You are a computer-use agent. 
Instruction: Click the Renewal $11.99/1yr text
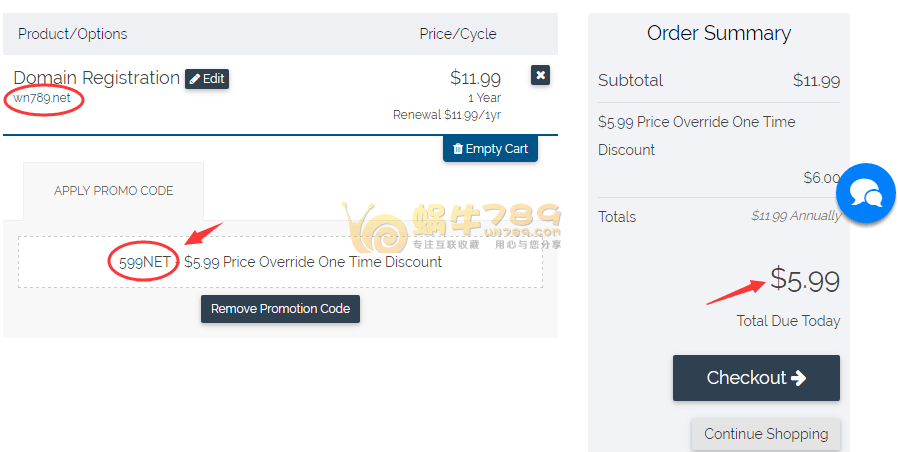click(x=447, y=115)
